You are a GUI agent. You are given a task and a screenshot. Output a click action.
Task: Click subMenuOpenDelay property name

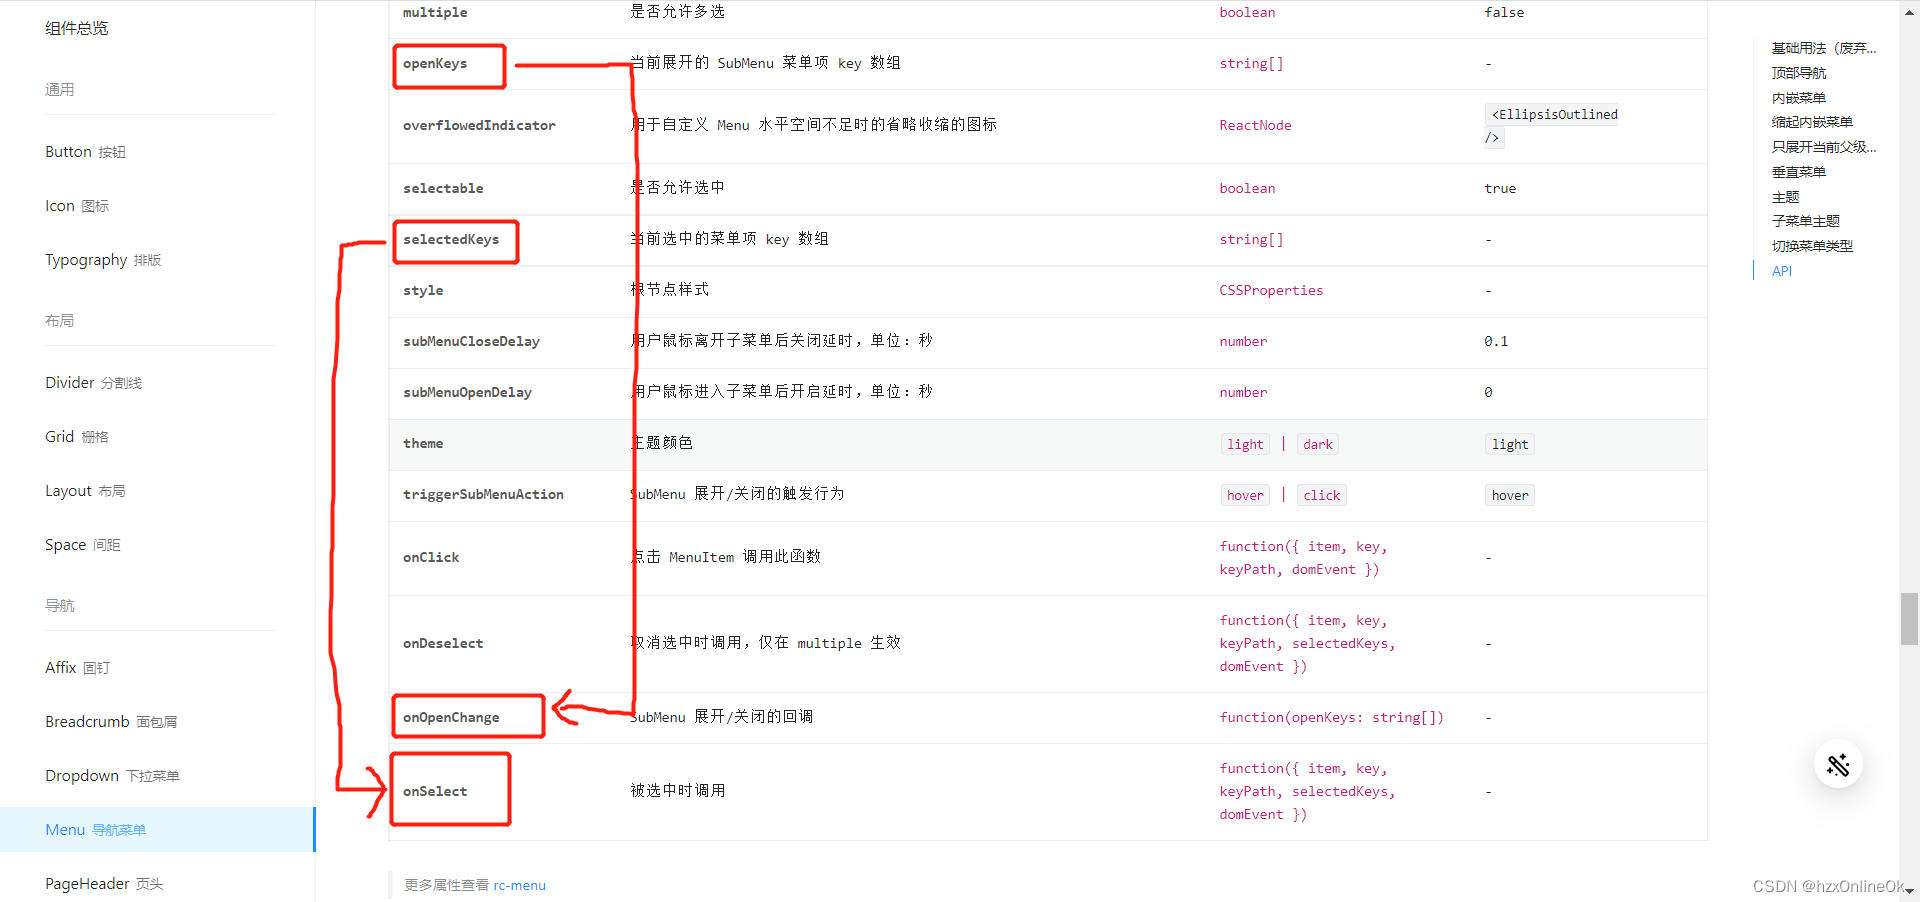[467, 392]
